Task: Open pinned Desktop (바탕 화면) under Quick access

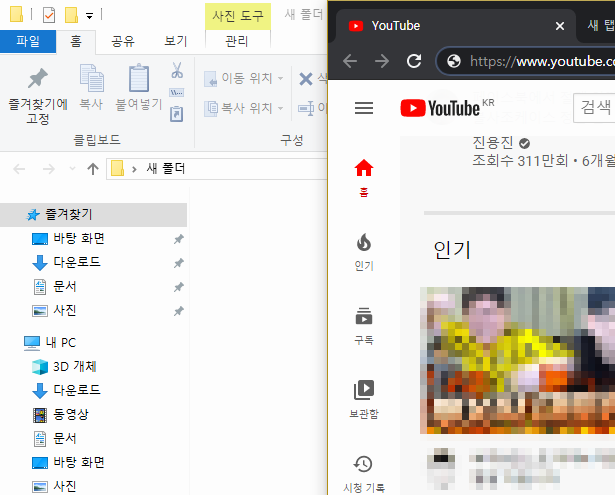Action: pos(78,238)
